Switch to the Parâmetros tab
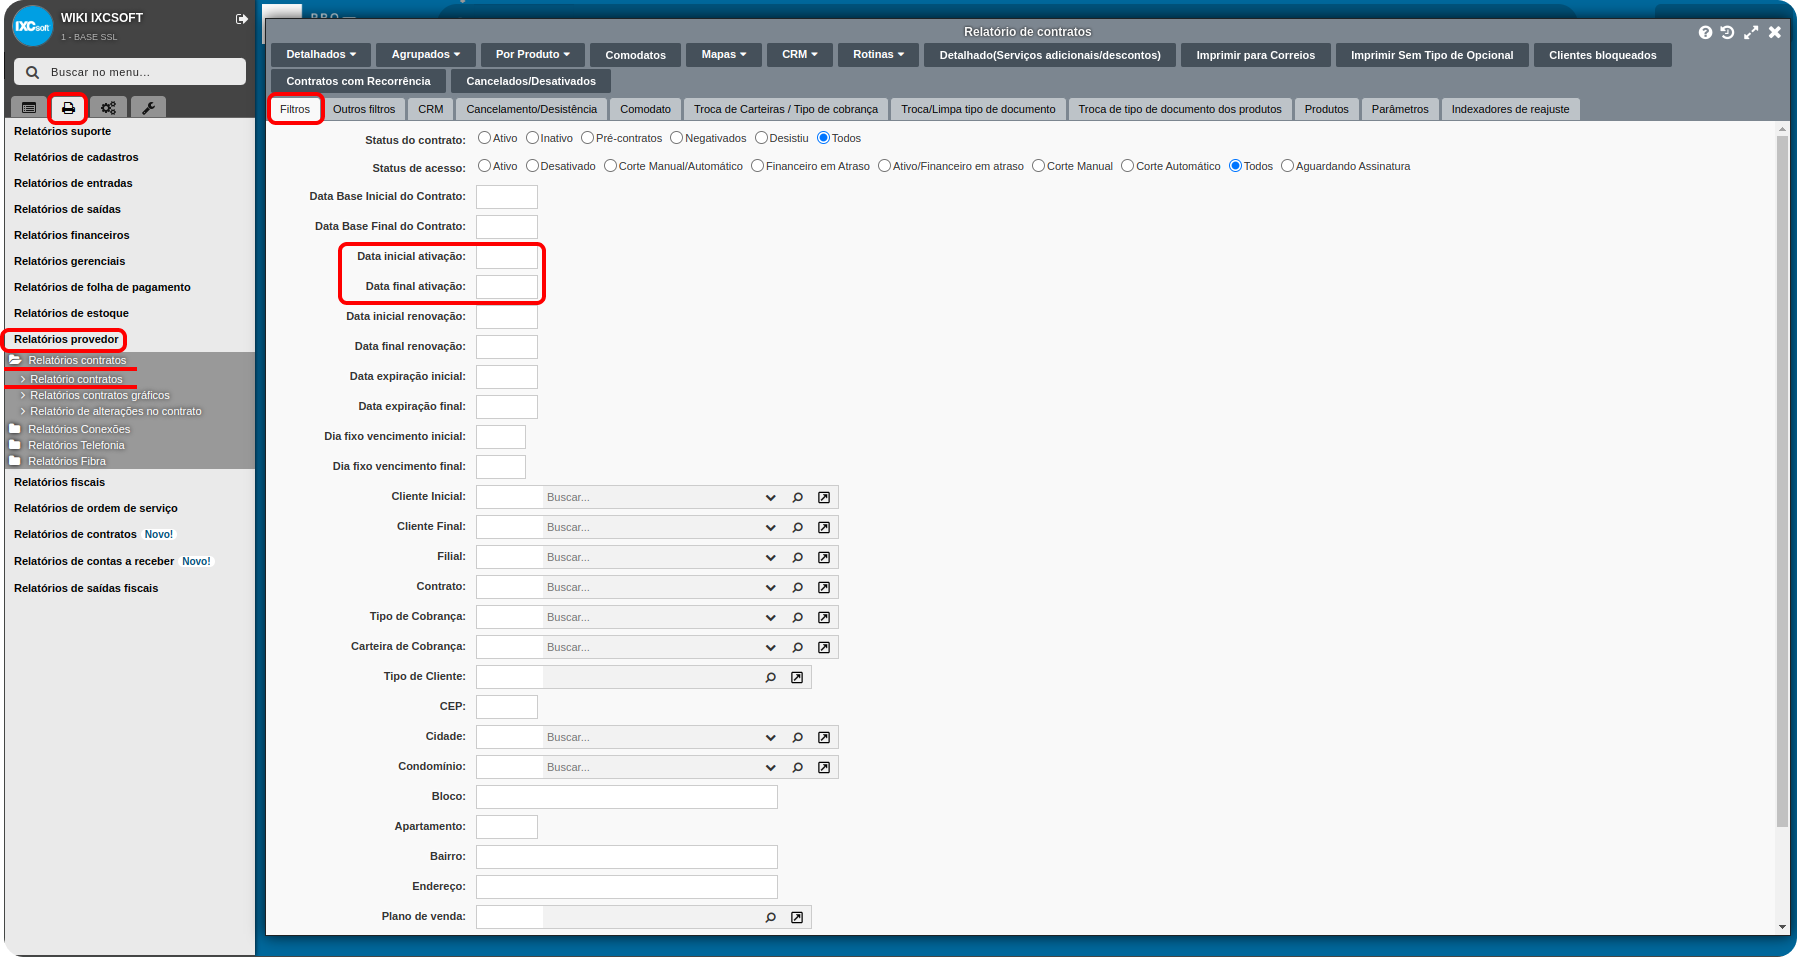 [1400, 109]
